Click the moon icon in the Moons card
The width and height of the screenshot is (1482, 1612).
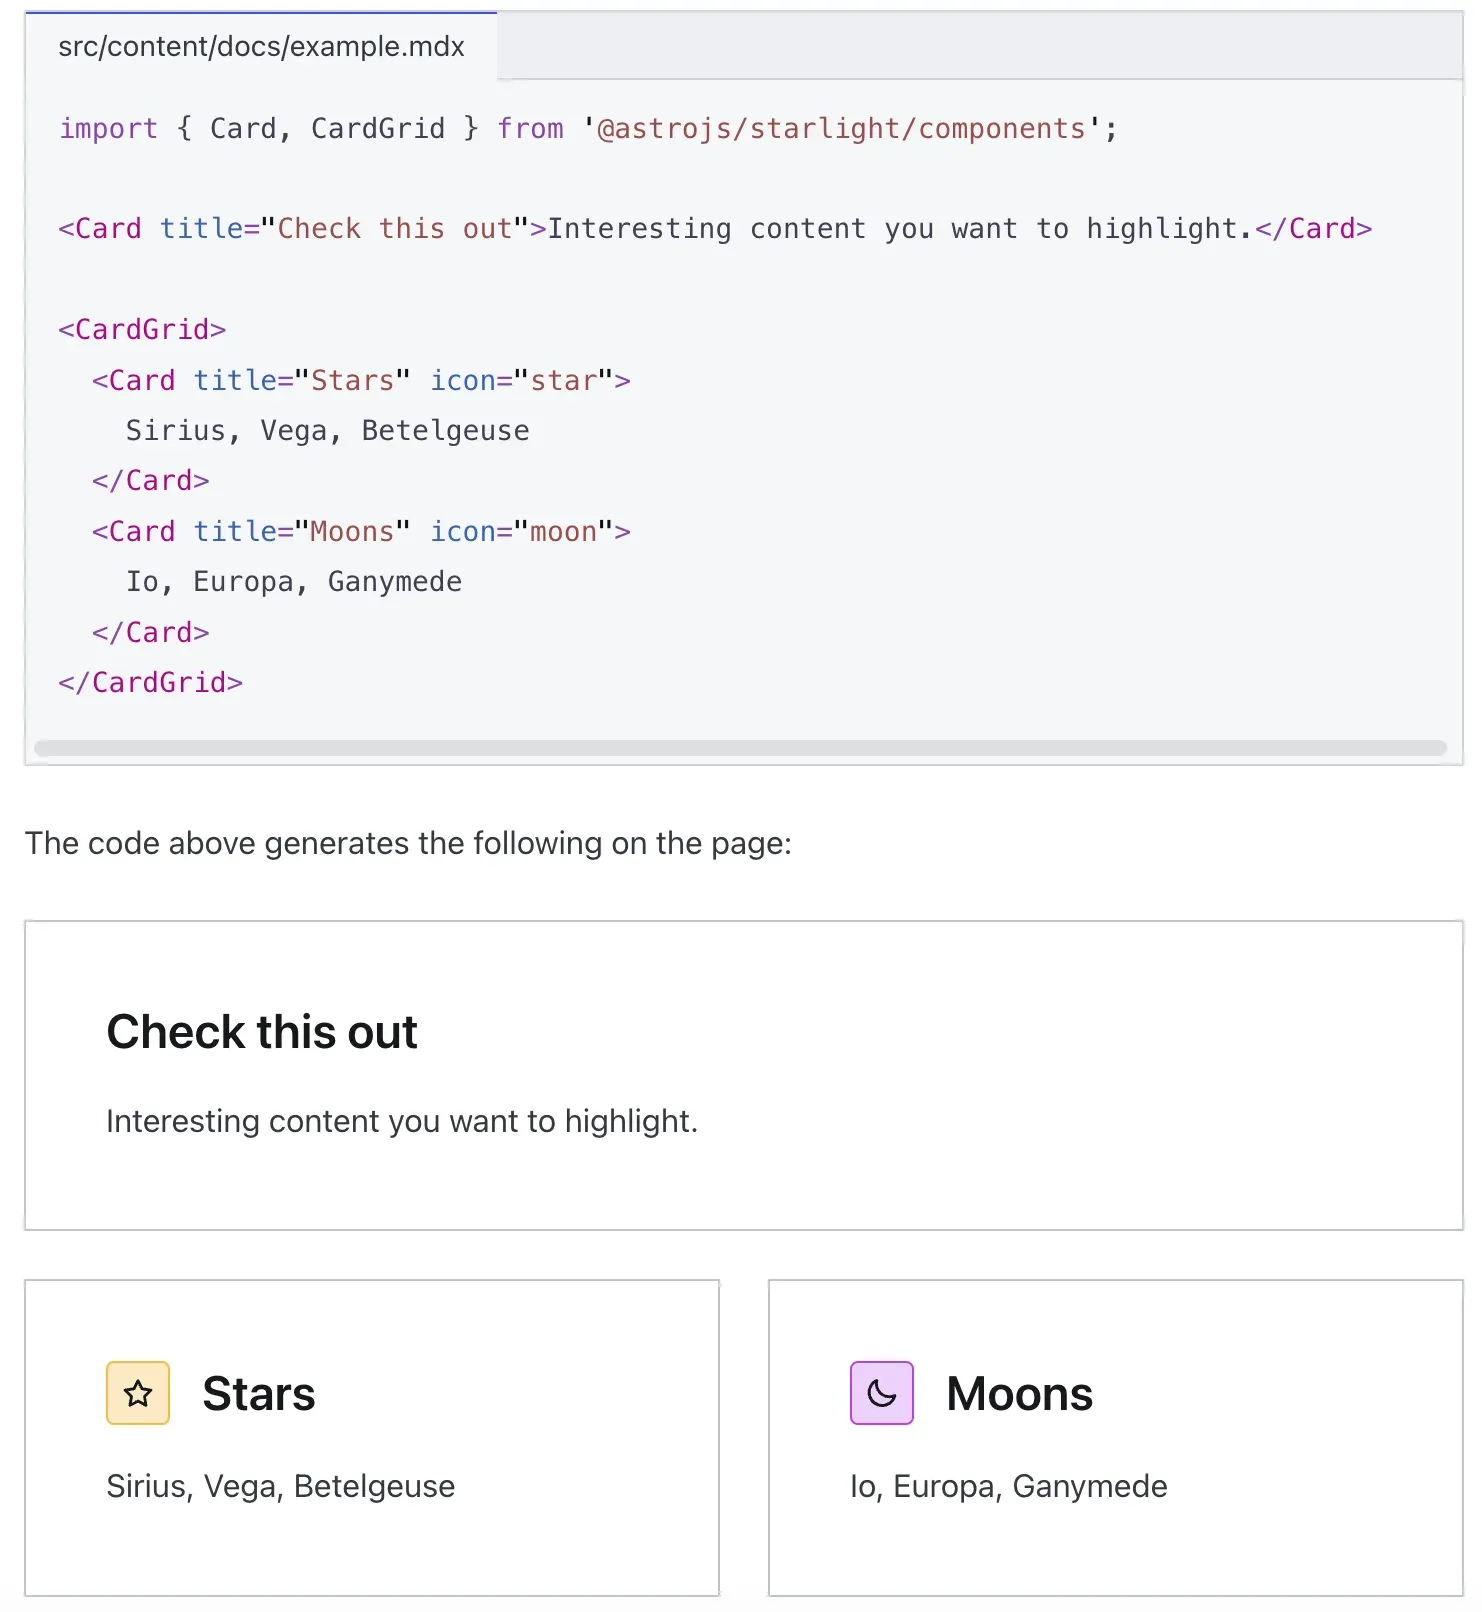click(881, 1393)
